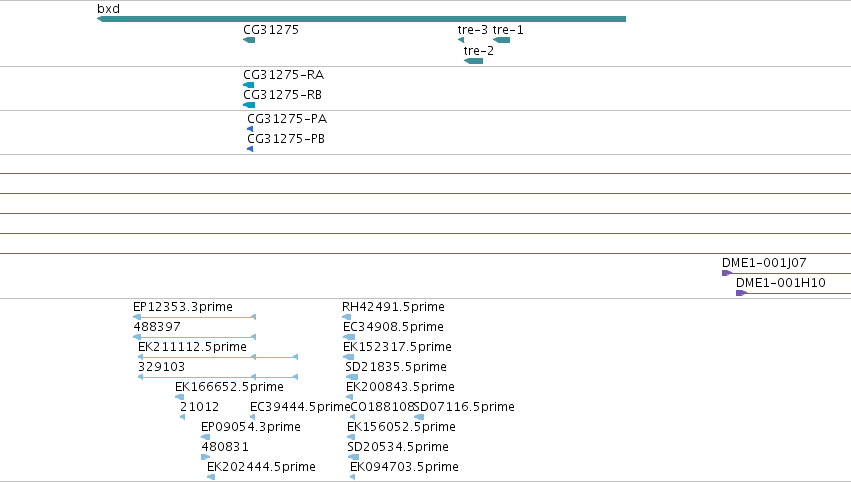Select the CG31275-RB transcript glyph

click(249, 105)
